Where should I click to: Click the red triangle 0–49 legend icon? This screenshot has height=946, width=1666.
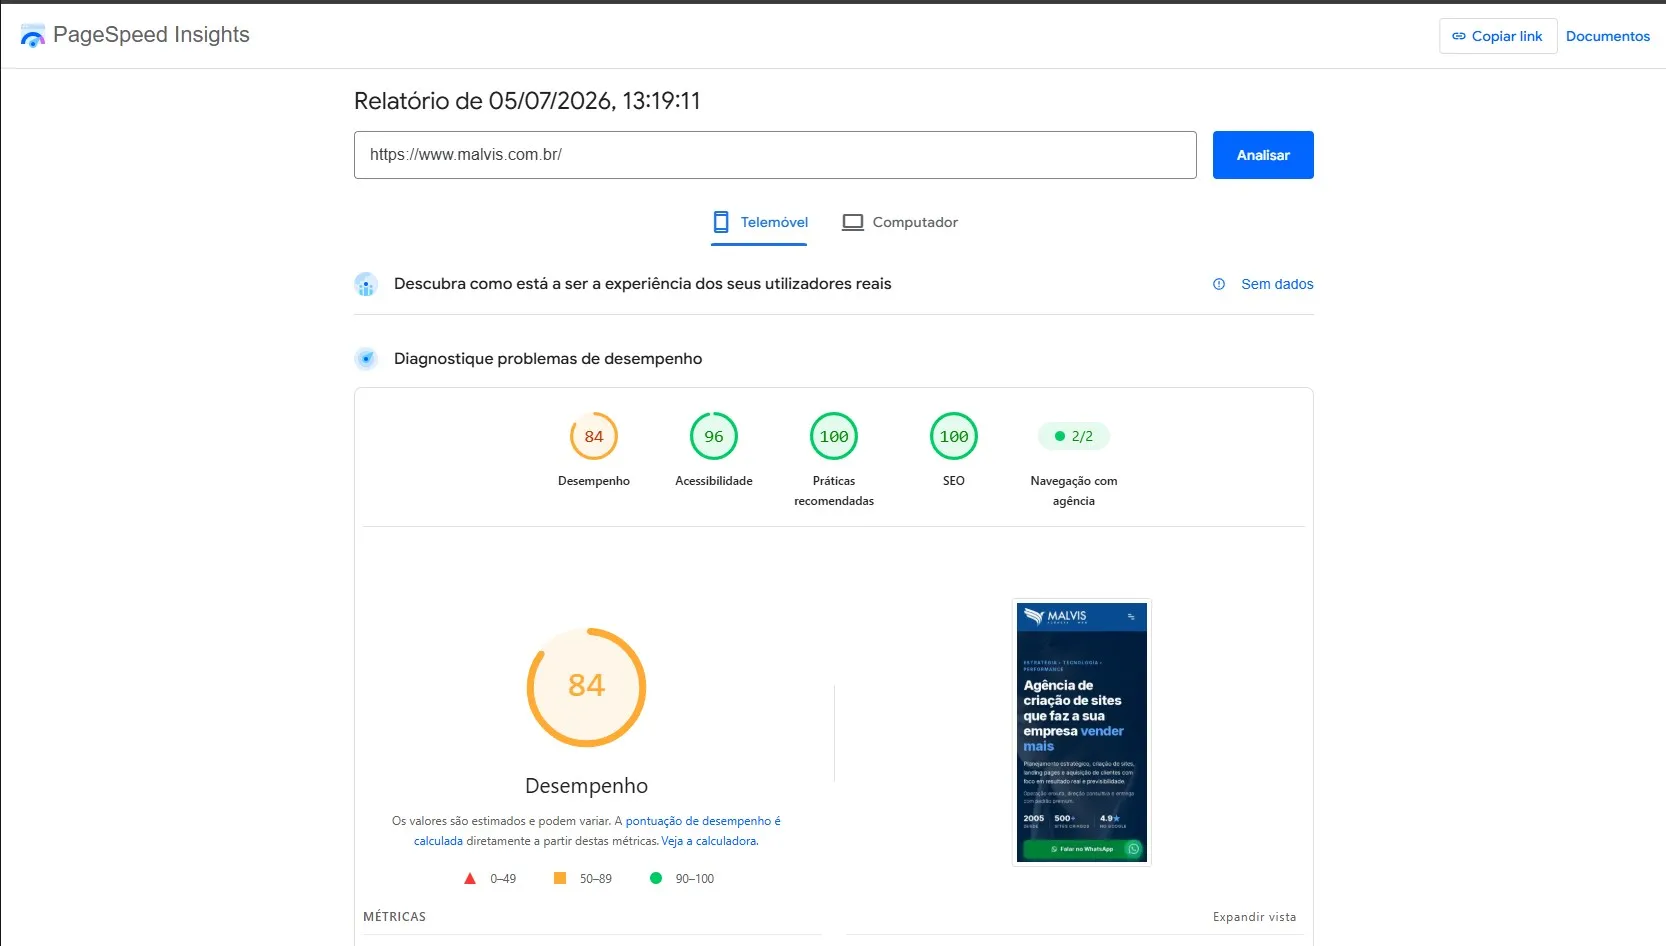[470, 879]
